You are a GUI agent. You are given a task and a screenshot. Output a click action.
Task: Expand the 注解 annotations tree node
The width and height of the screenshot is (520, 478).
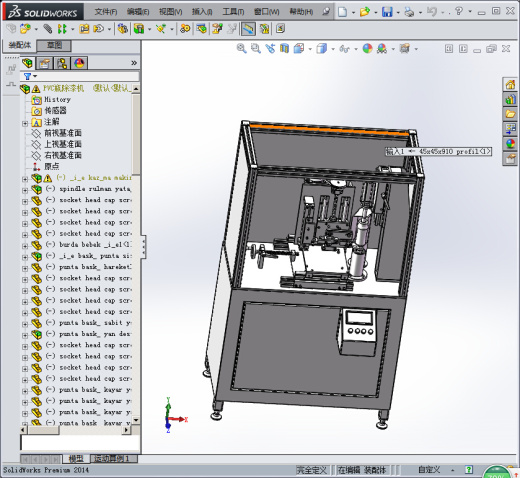[x=25, y=124]
